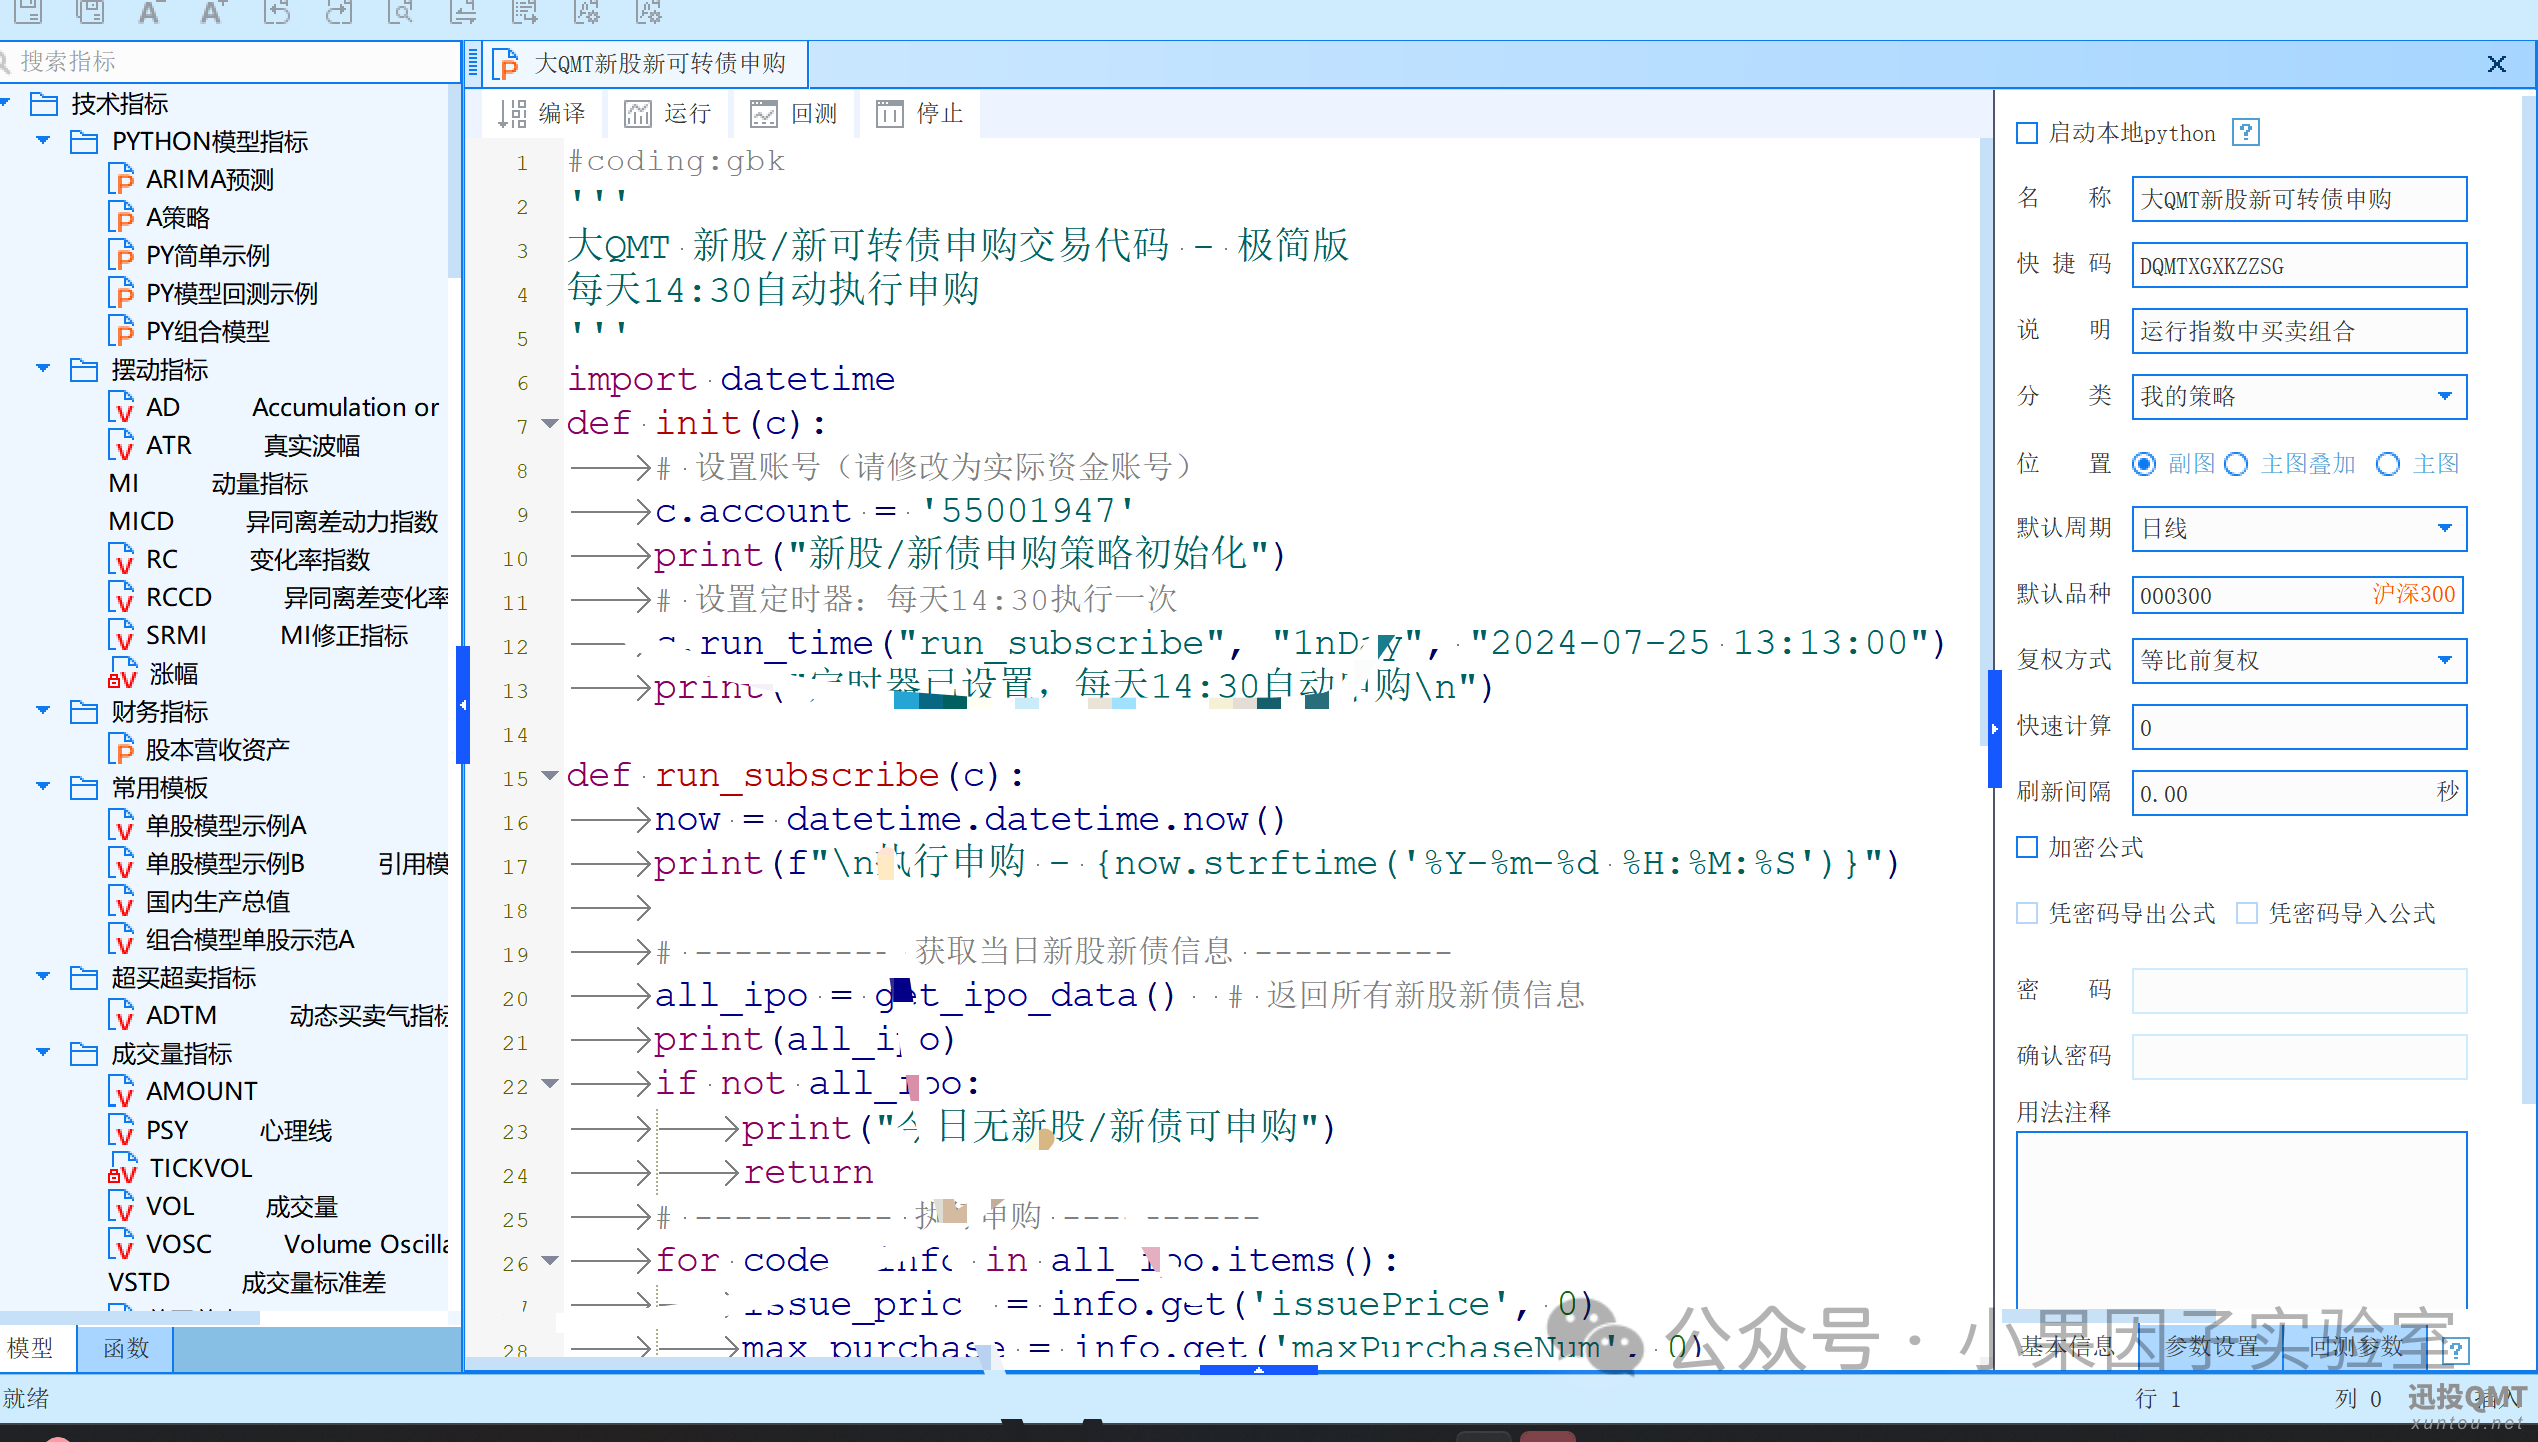Select TICKVOL volume indicator
Viewport: 2538px width, 1442px height.
181,1168
